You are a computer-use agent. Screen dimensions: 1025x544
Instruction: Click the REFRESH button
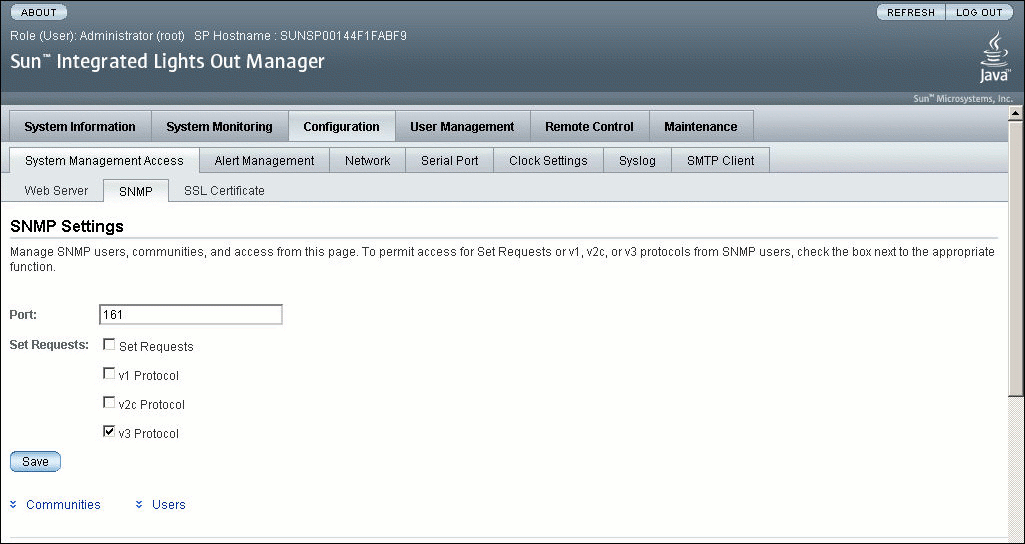click(x=911, y=12)
